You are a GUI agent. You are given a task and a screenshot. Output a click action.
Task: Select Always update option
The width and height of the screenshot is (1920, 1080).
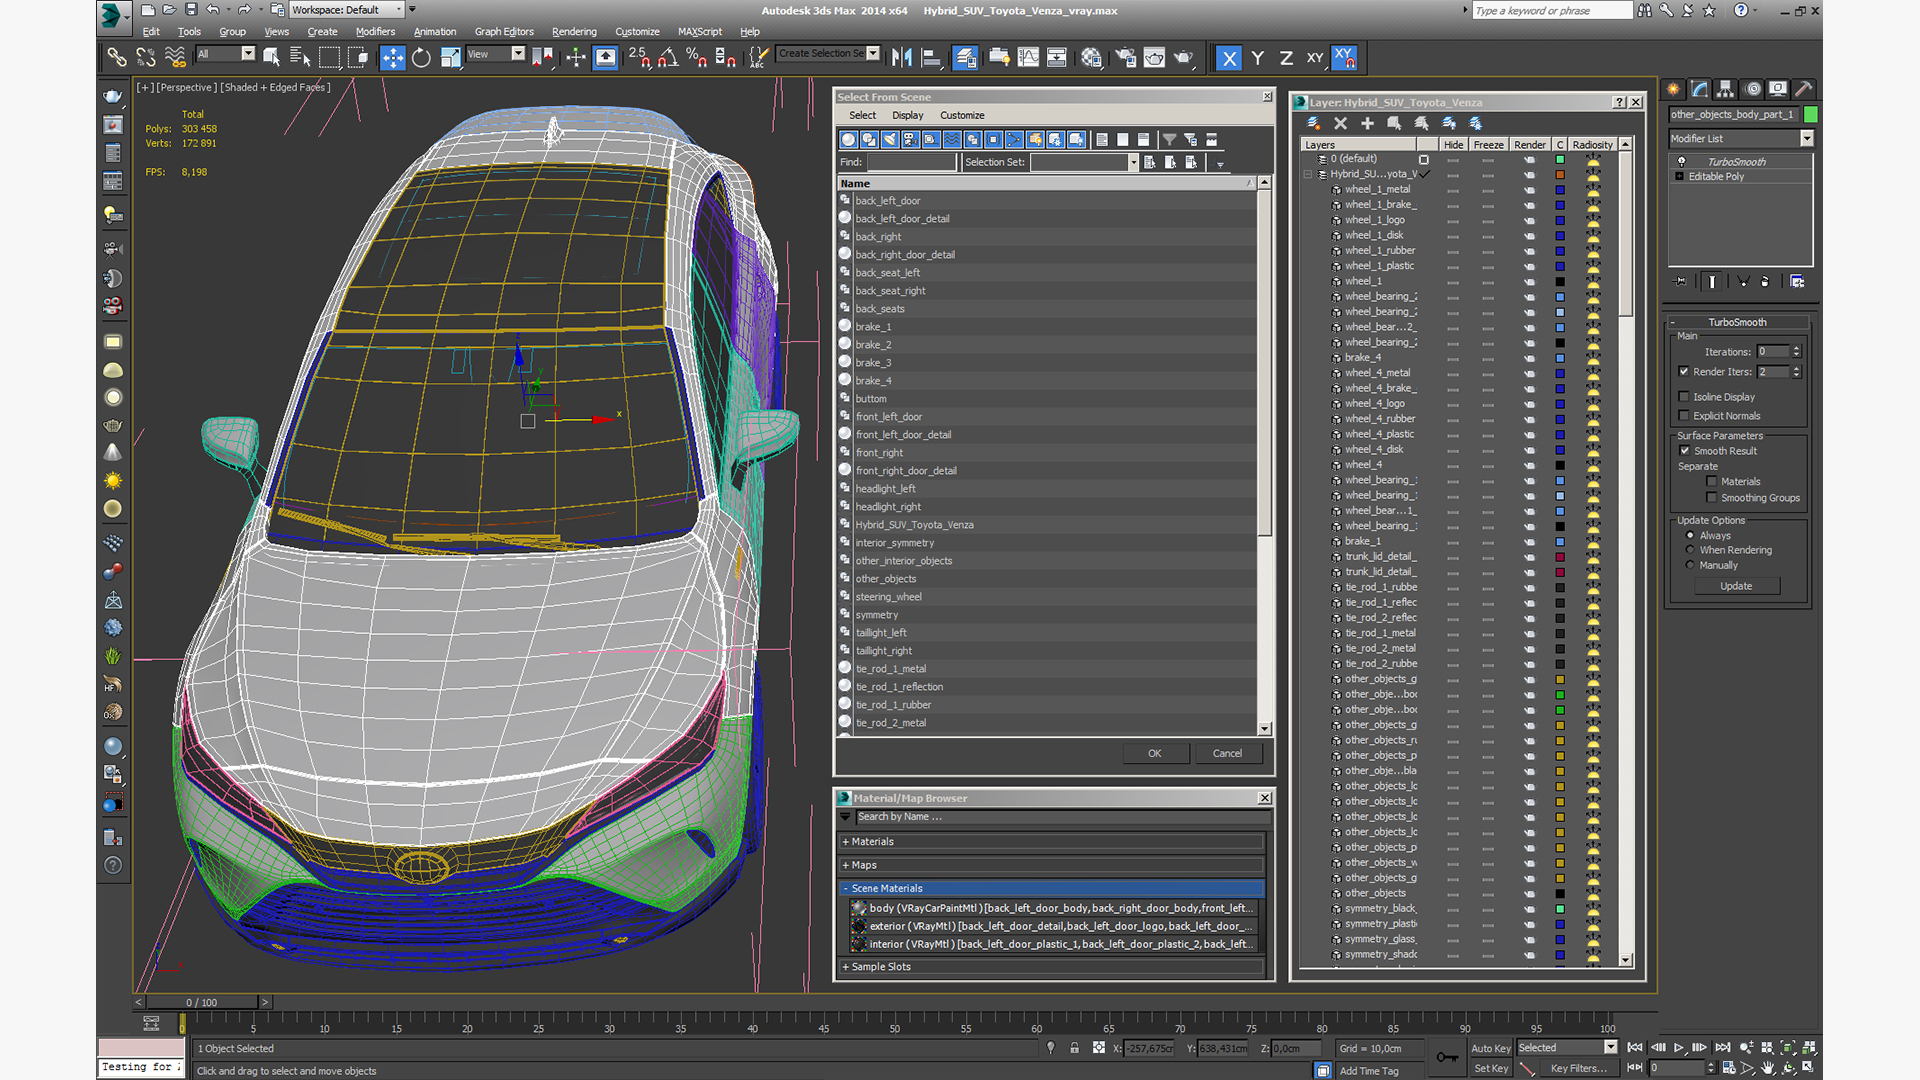[x=1690, y=536]
